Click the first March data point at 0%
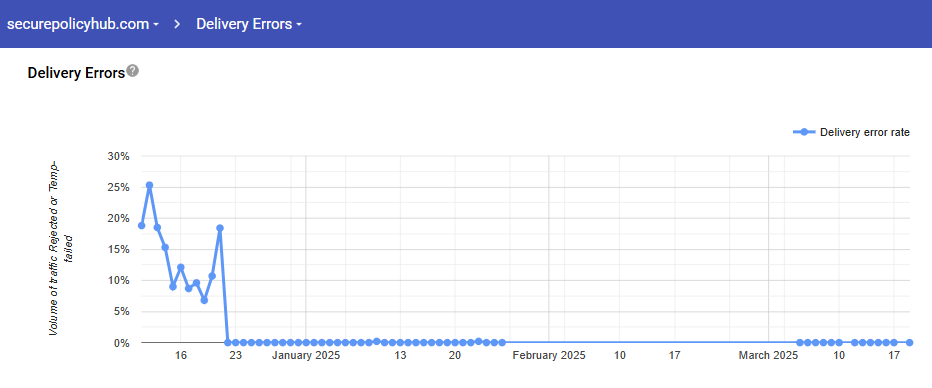 click(x=800, y=343)
